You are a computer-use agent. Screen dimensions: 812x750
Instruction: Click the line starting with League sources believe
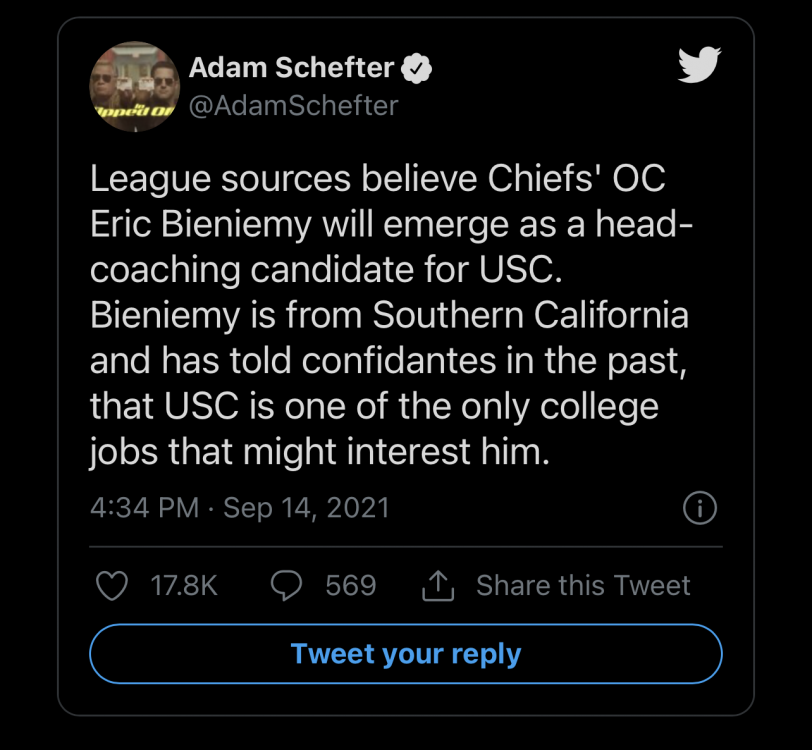378,179
